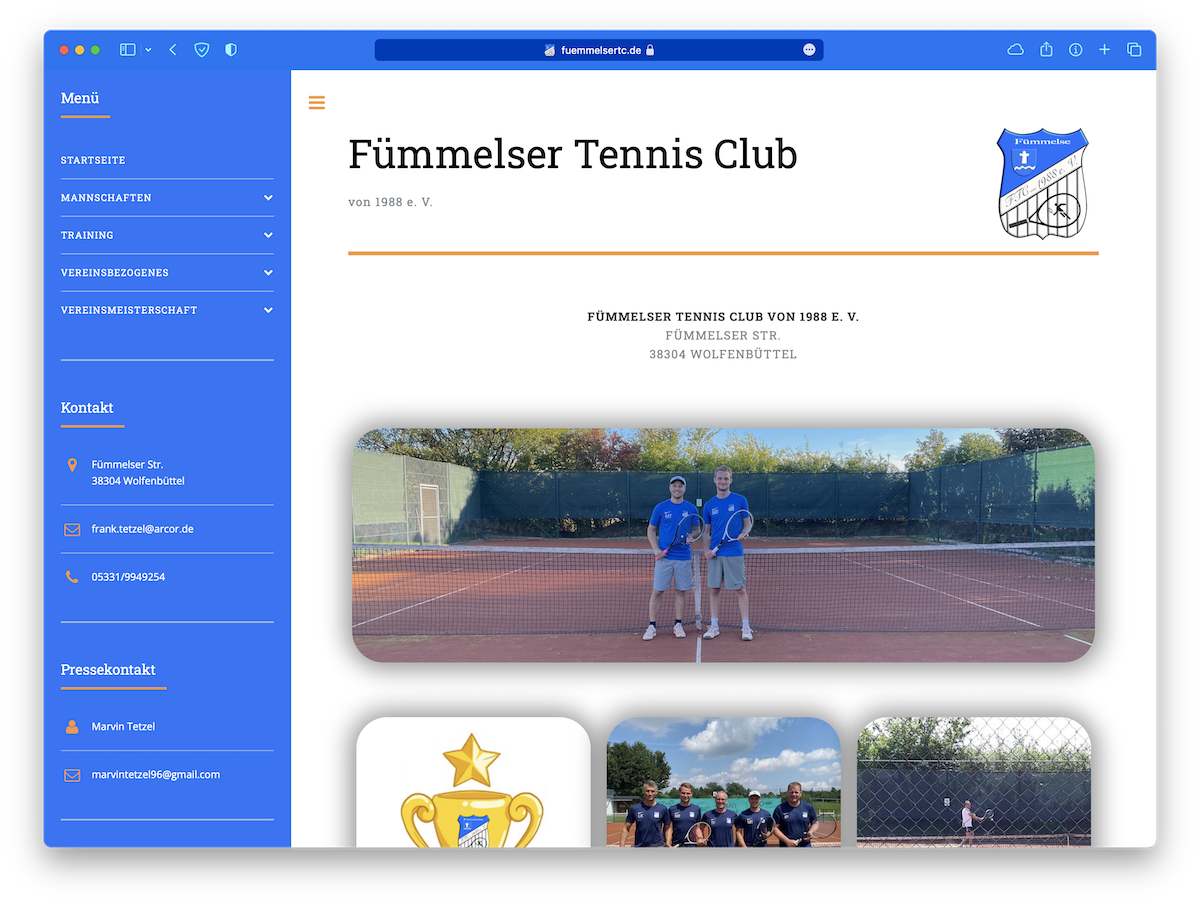Click the ellipsis button in address bar
Screen dimensions: 1200x905
tap(809, 50)
